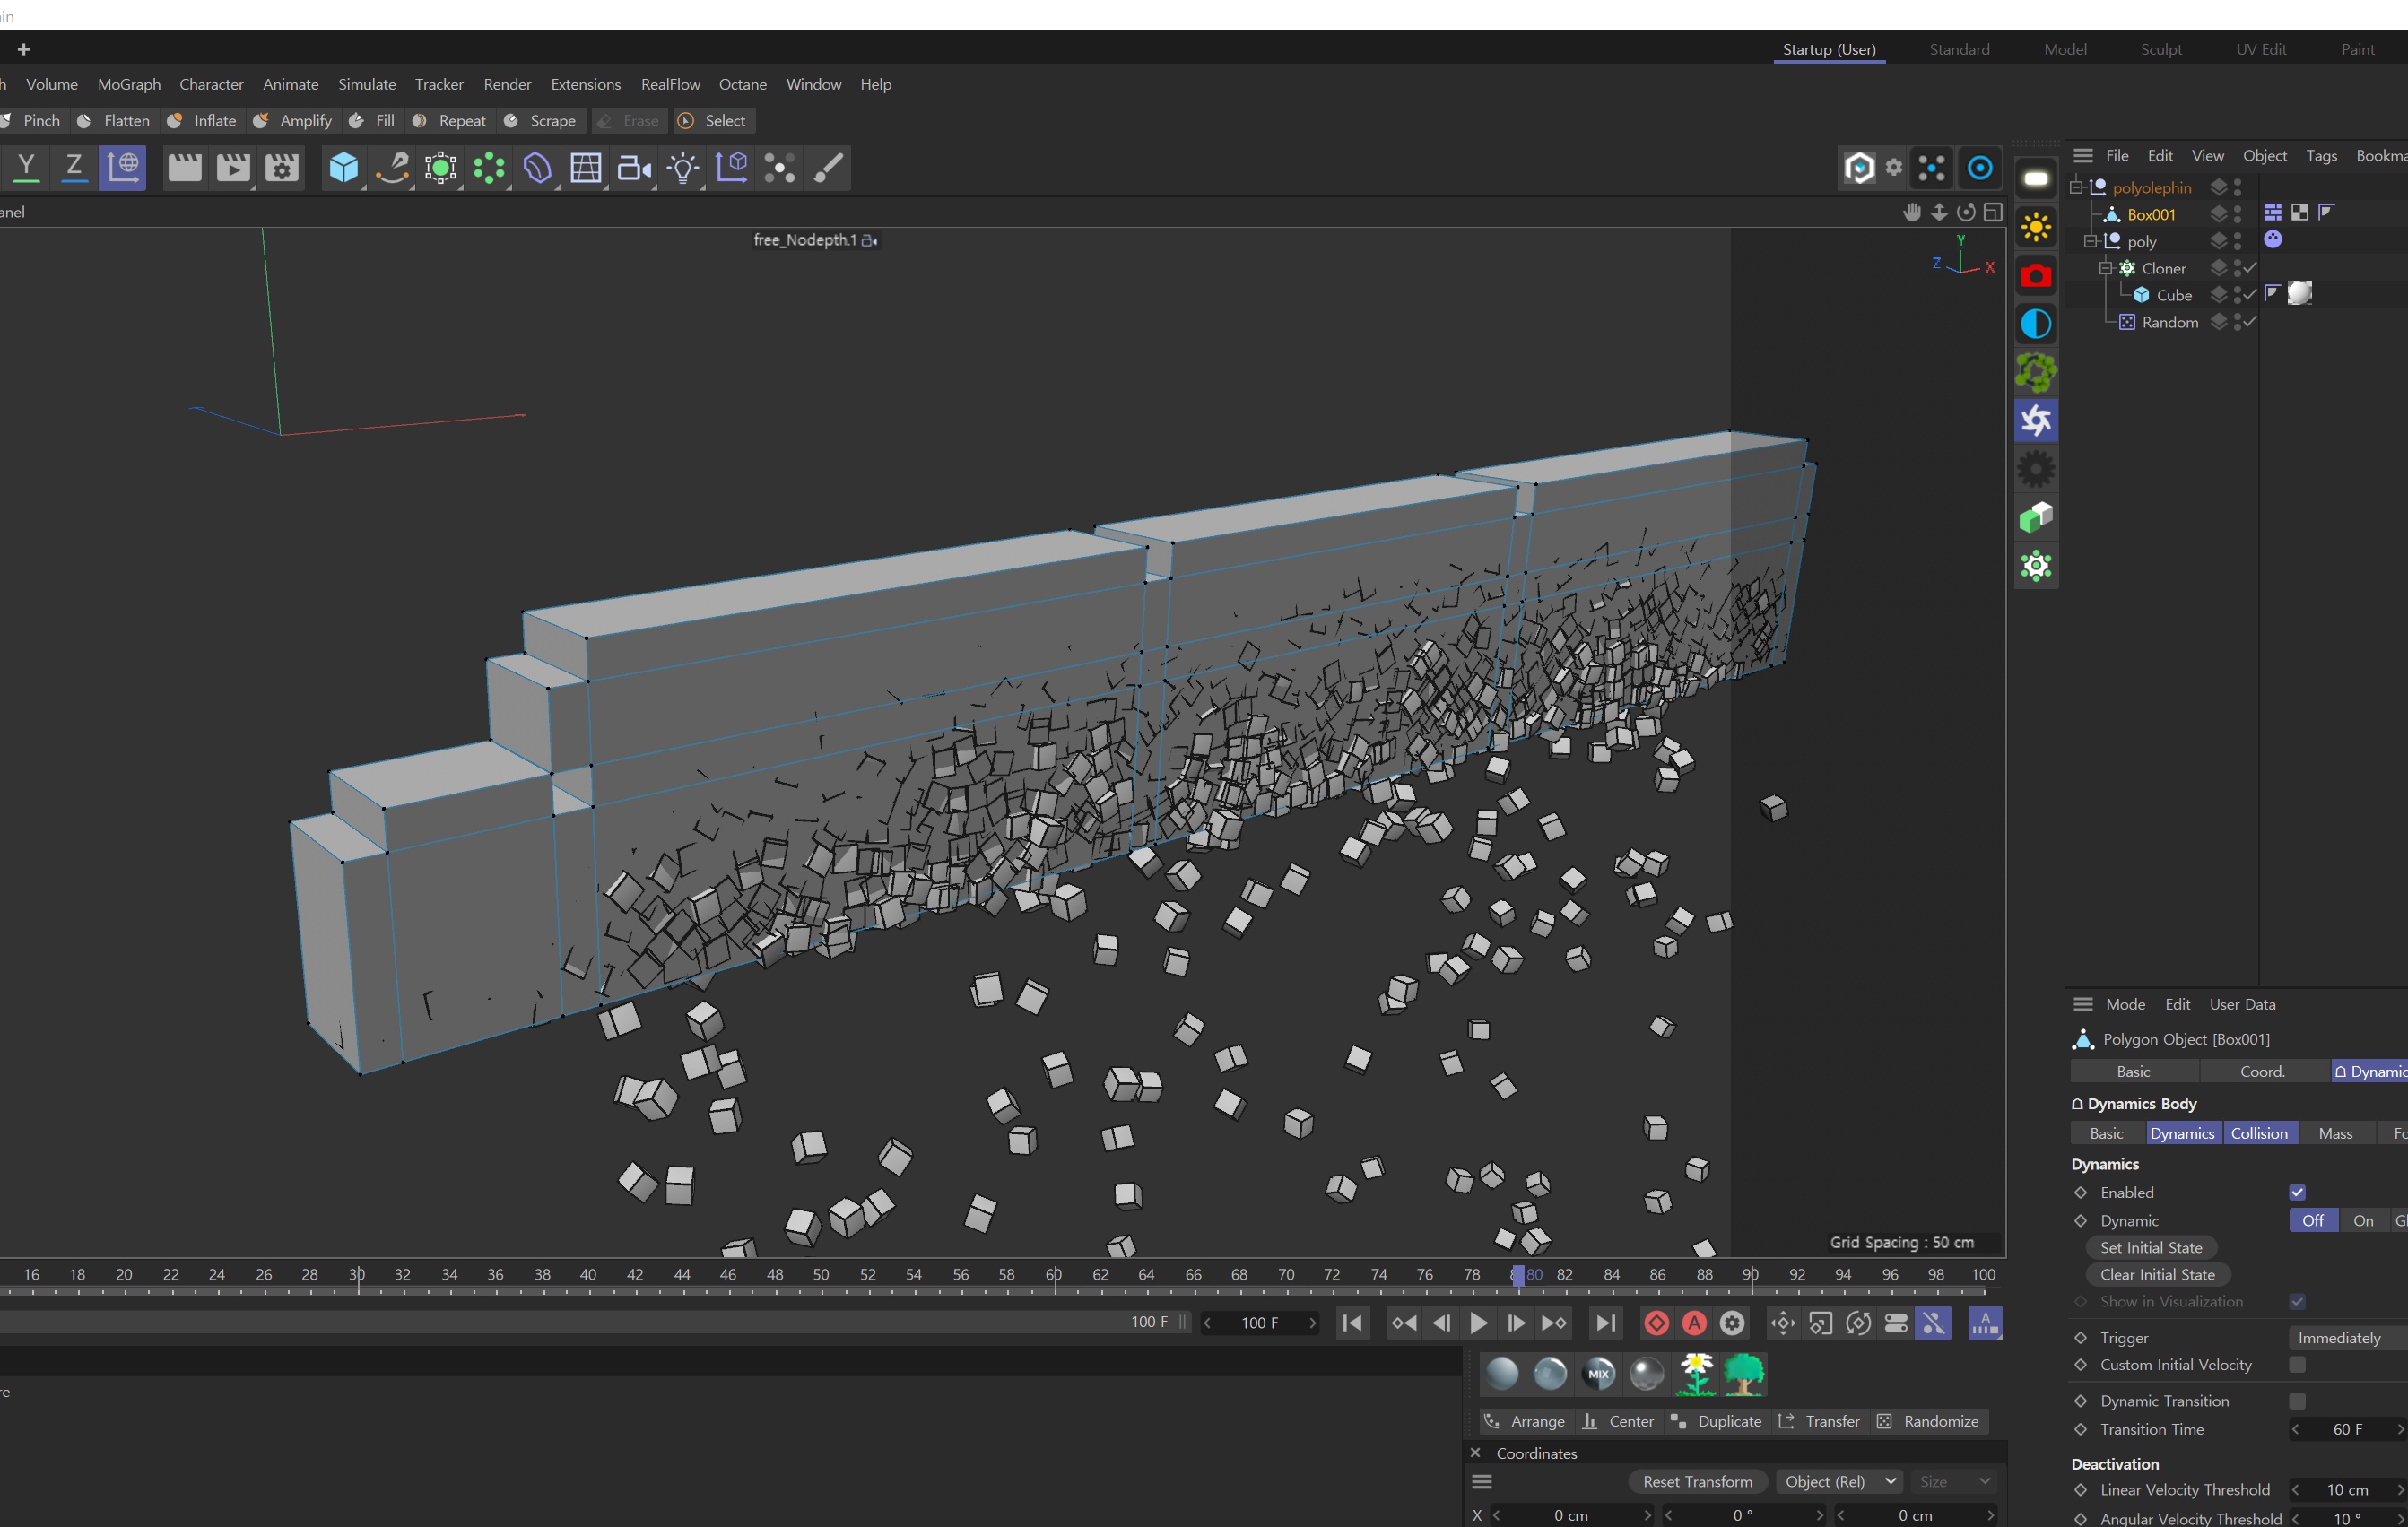This screenshot has width=2408, height=1527.
Task: Click the Randomize button
Action: click(1928, 1421)
